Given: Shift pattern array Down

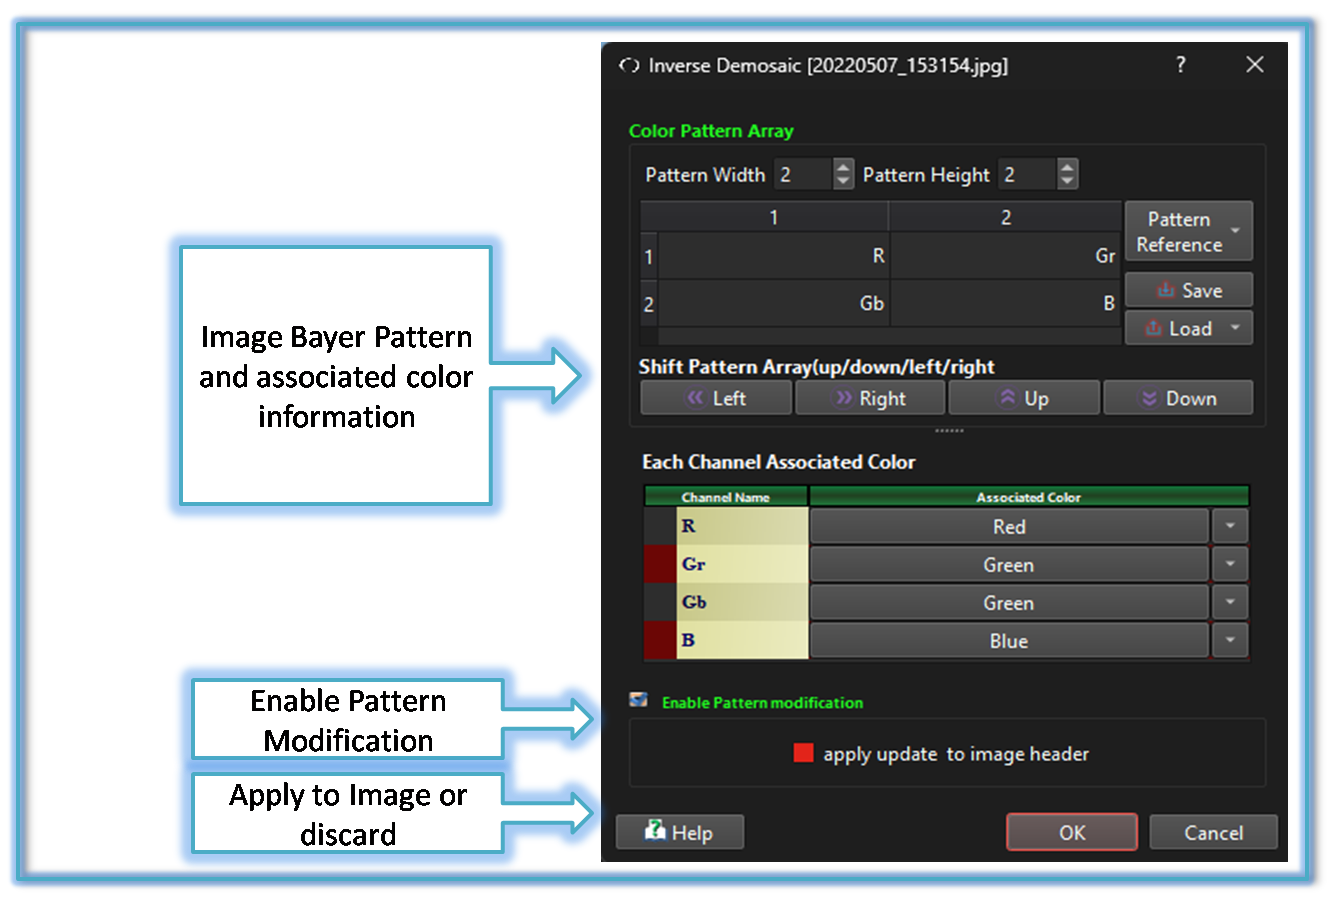Looking at the screenshot, I should point(1178,398).
